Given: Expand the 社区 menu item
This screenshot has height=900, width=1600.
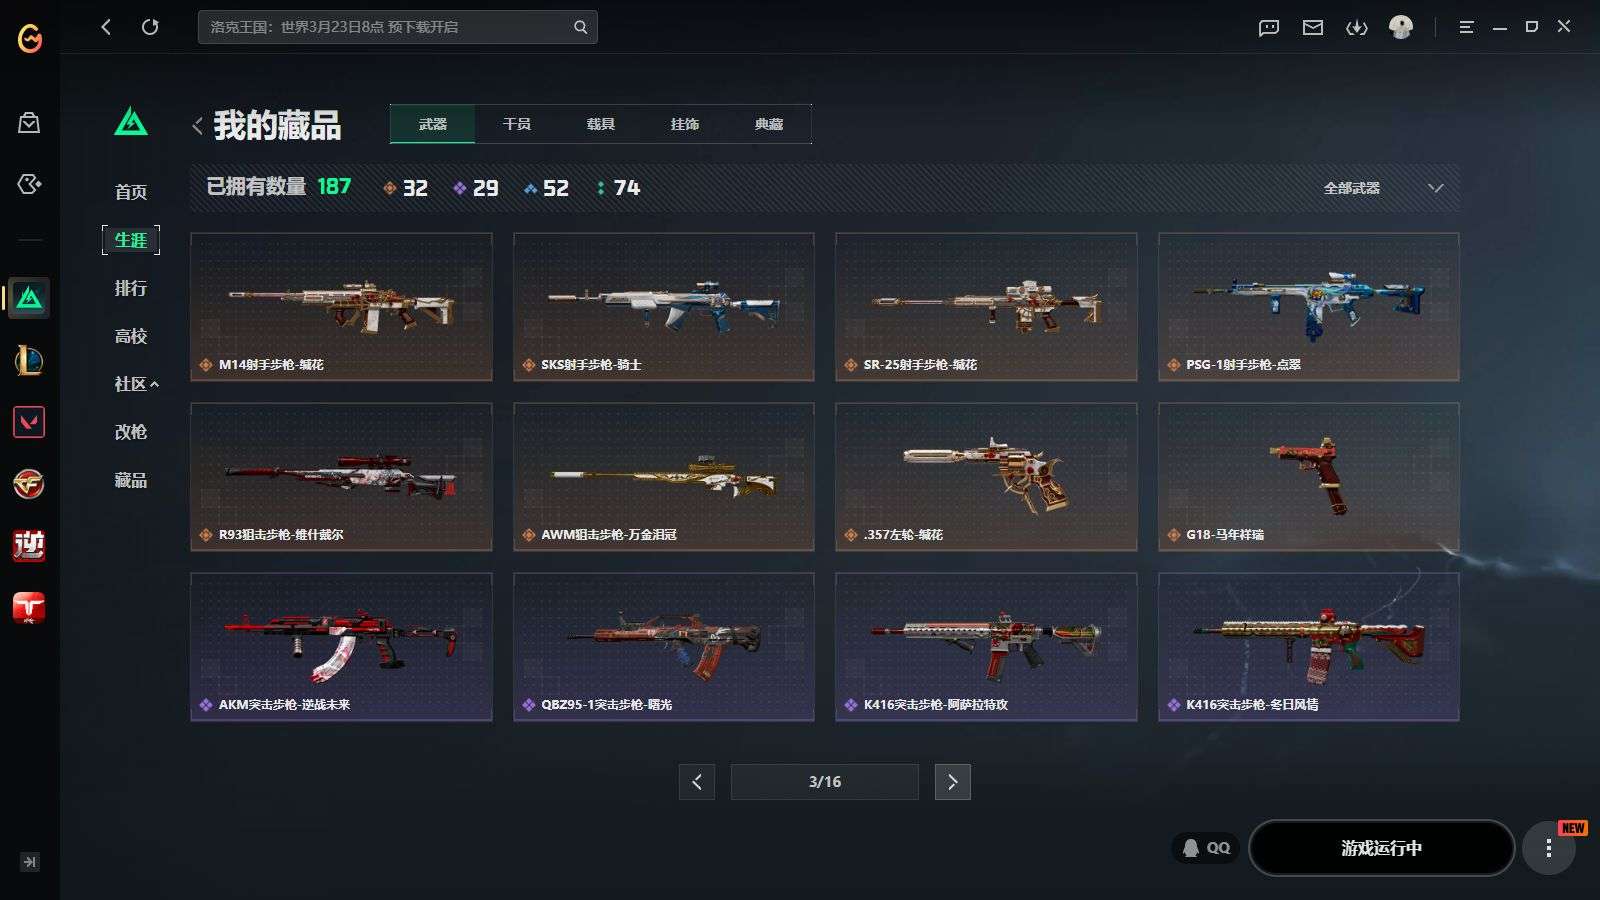Looking at the screenshot, I should pyautogui.click(x=136, y=384).
